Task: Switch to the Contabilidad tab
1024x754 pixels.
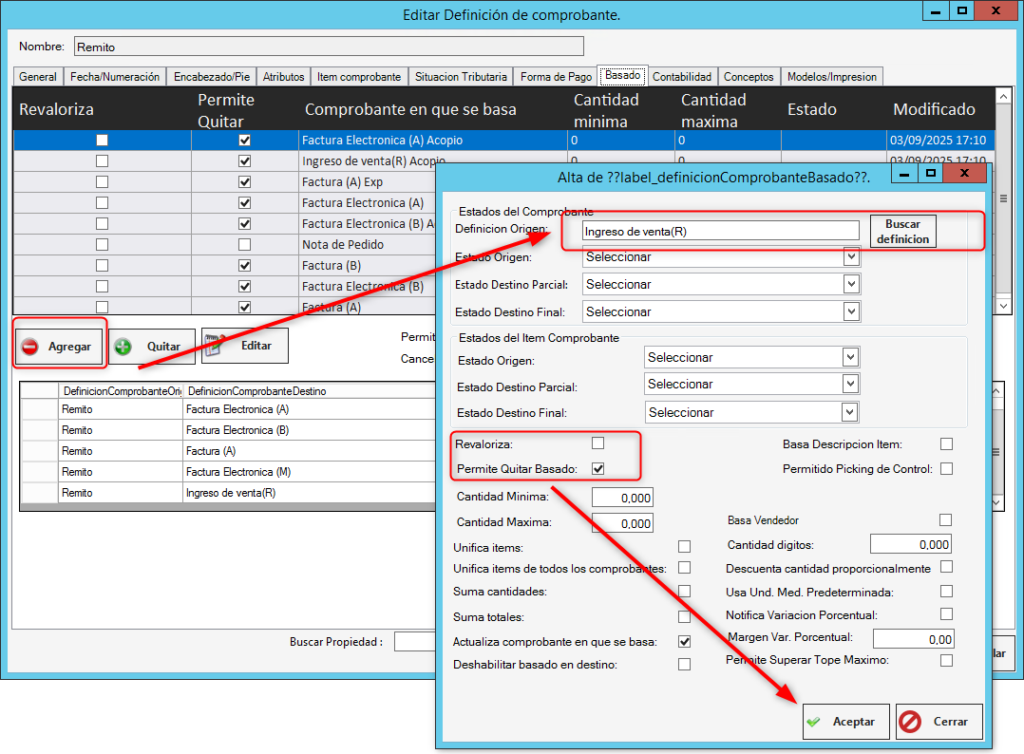Action: click(682, 76)
